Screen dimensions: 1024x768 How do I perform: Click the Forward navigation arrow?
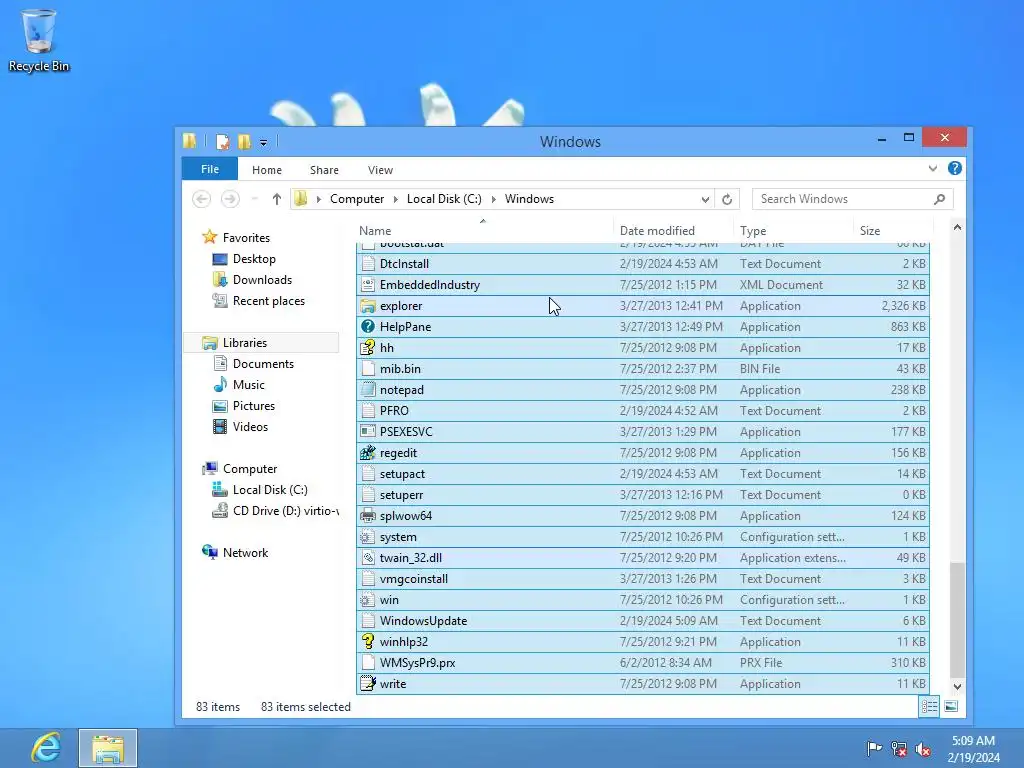[x=230, y=199]
